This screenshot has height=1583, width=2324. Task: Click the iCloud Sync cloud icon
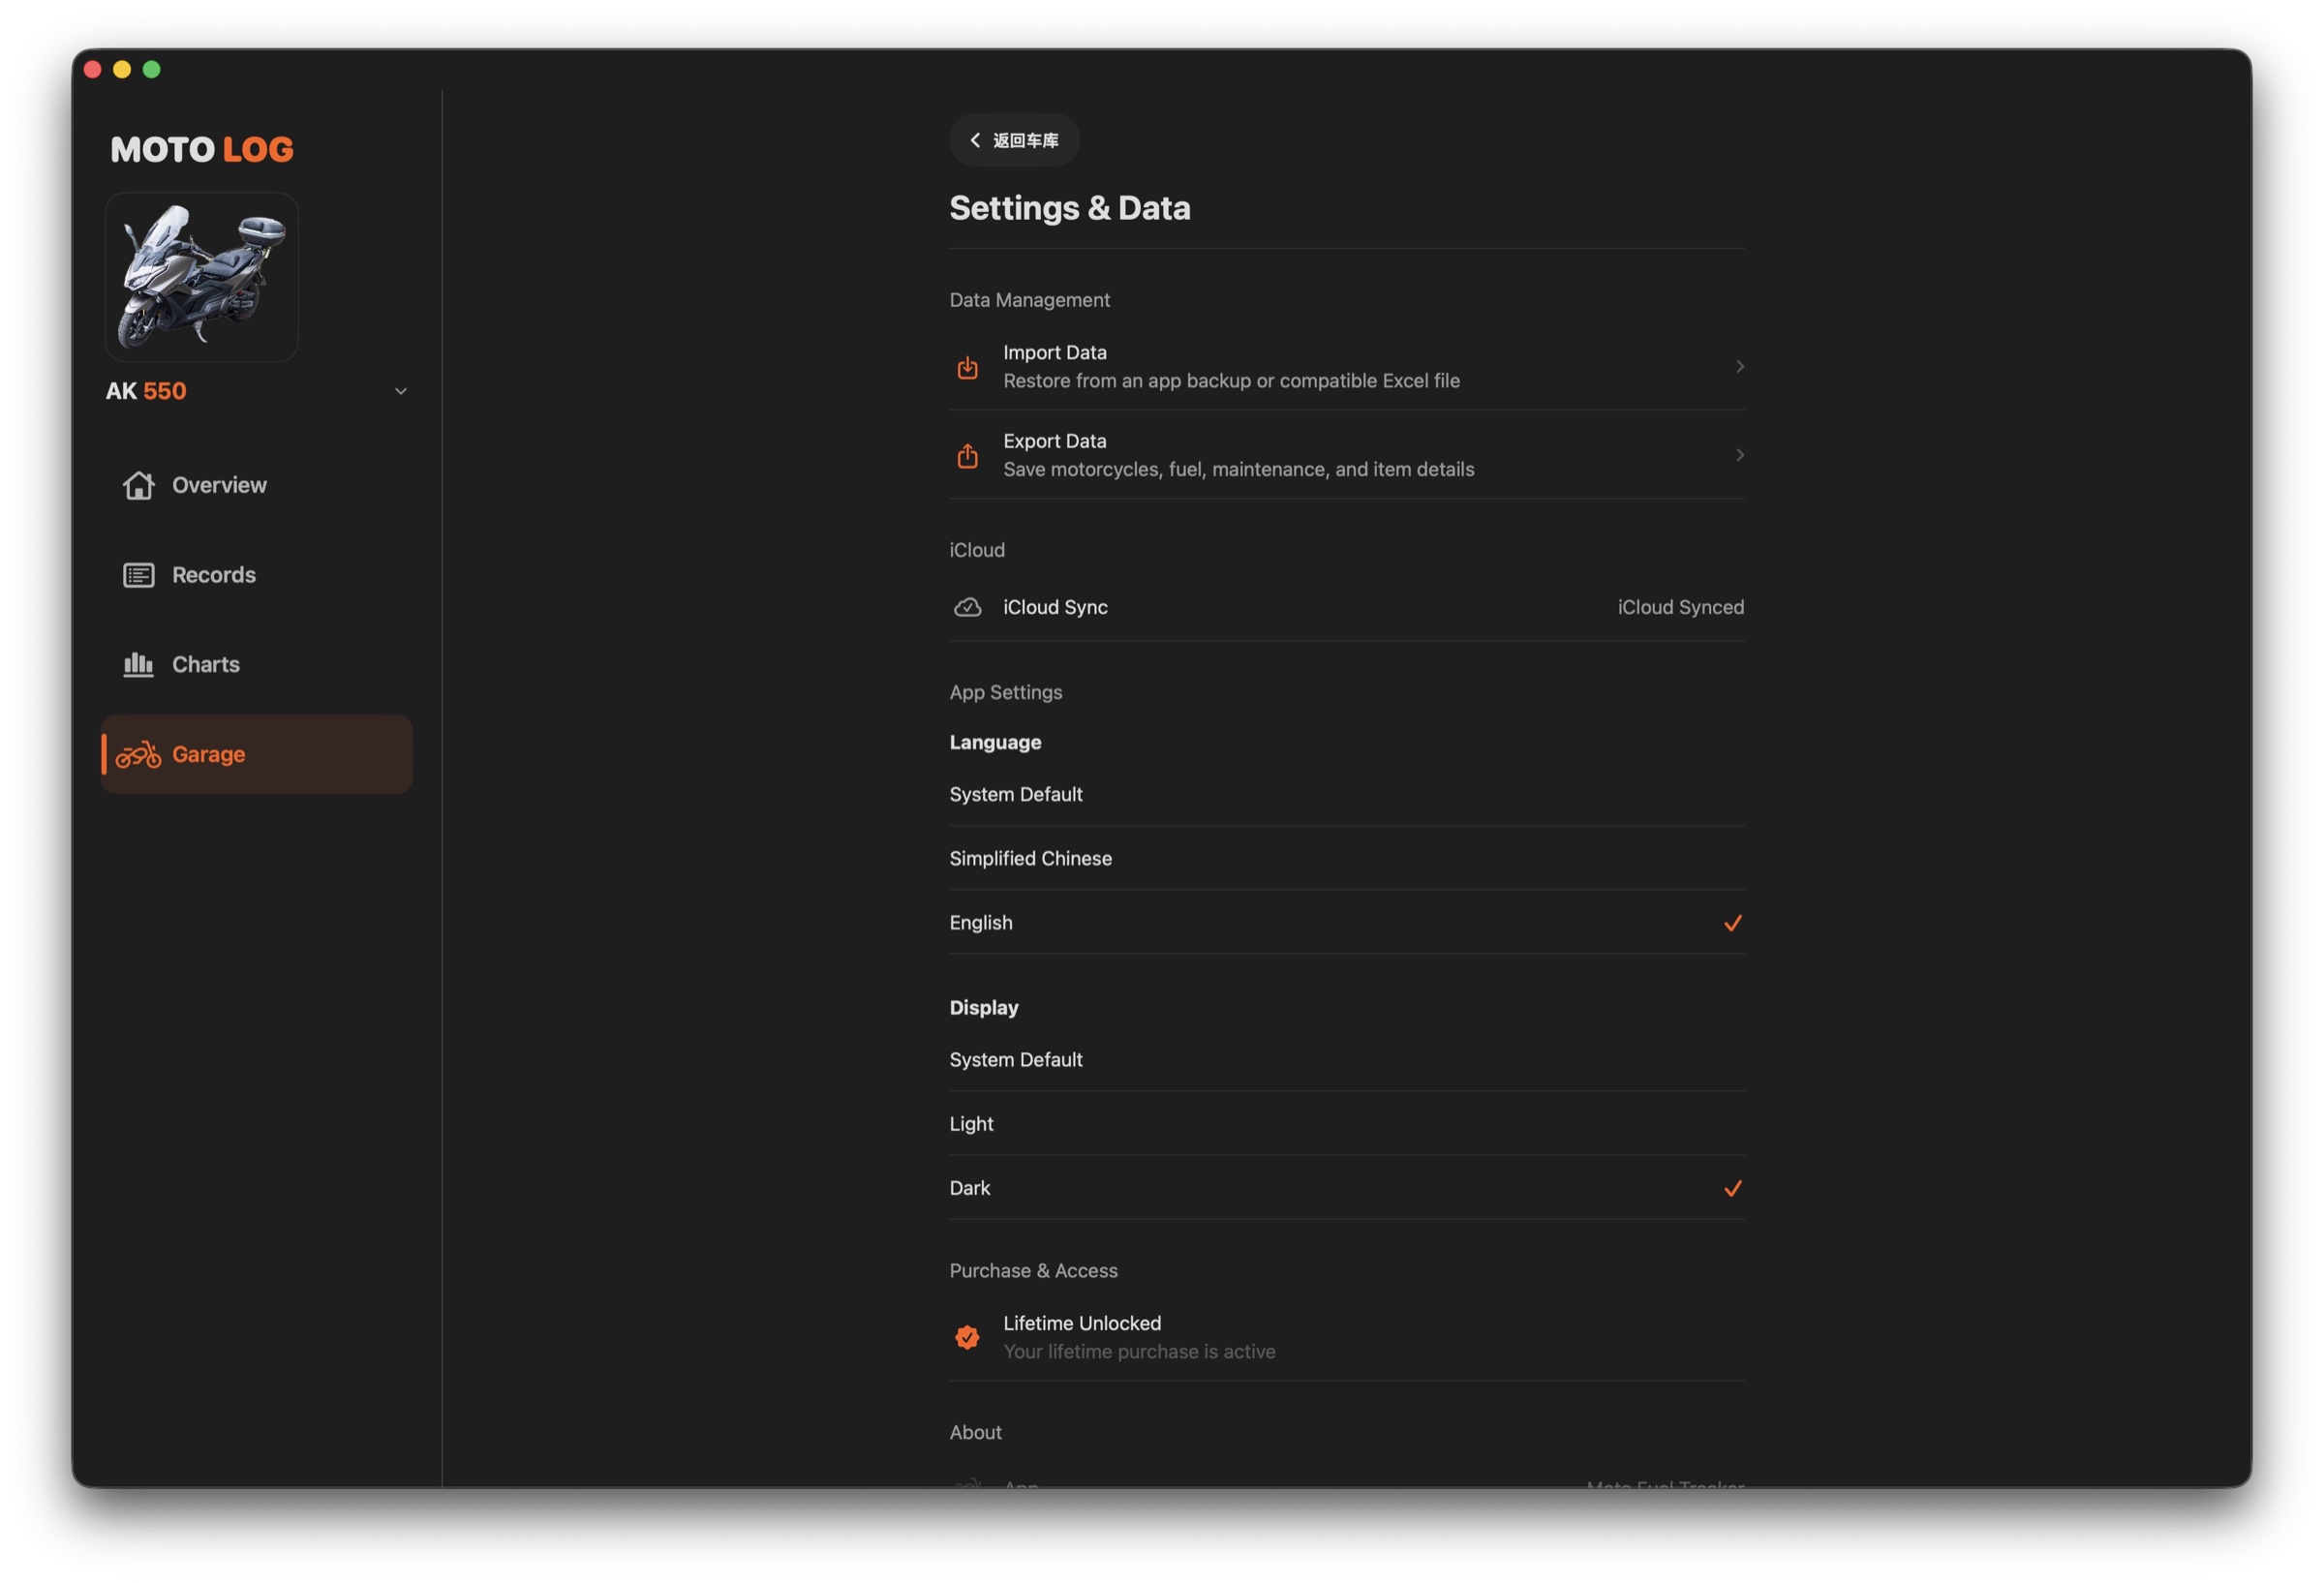tap(967, 607)
